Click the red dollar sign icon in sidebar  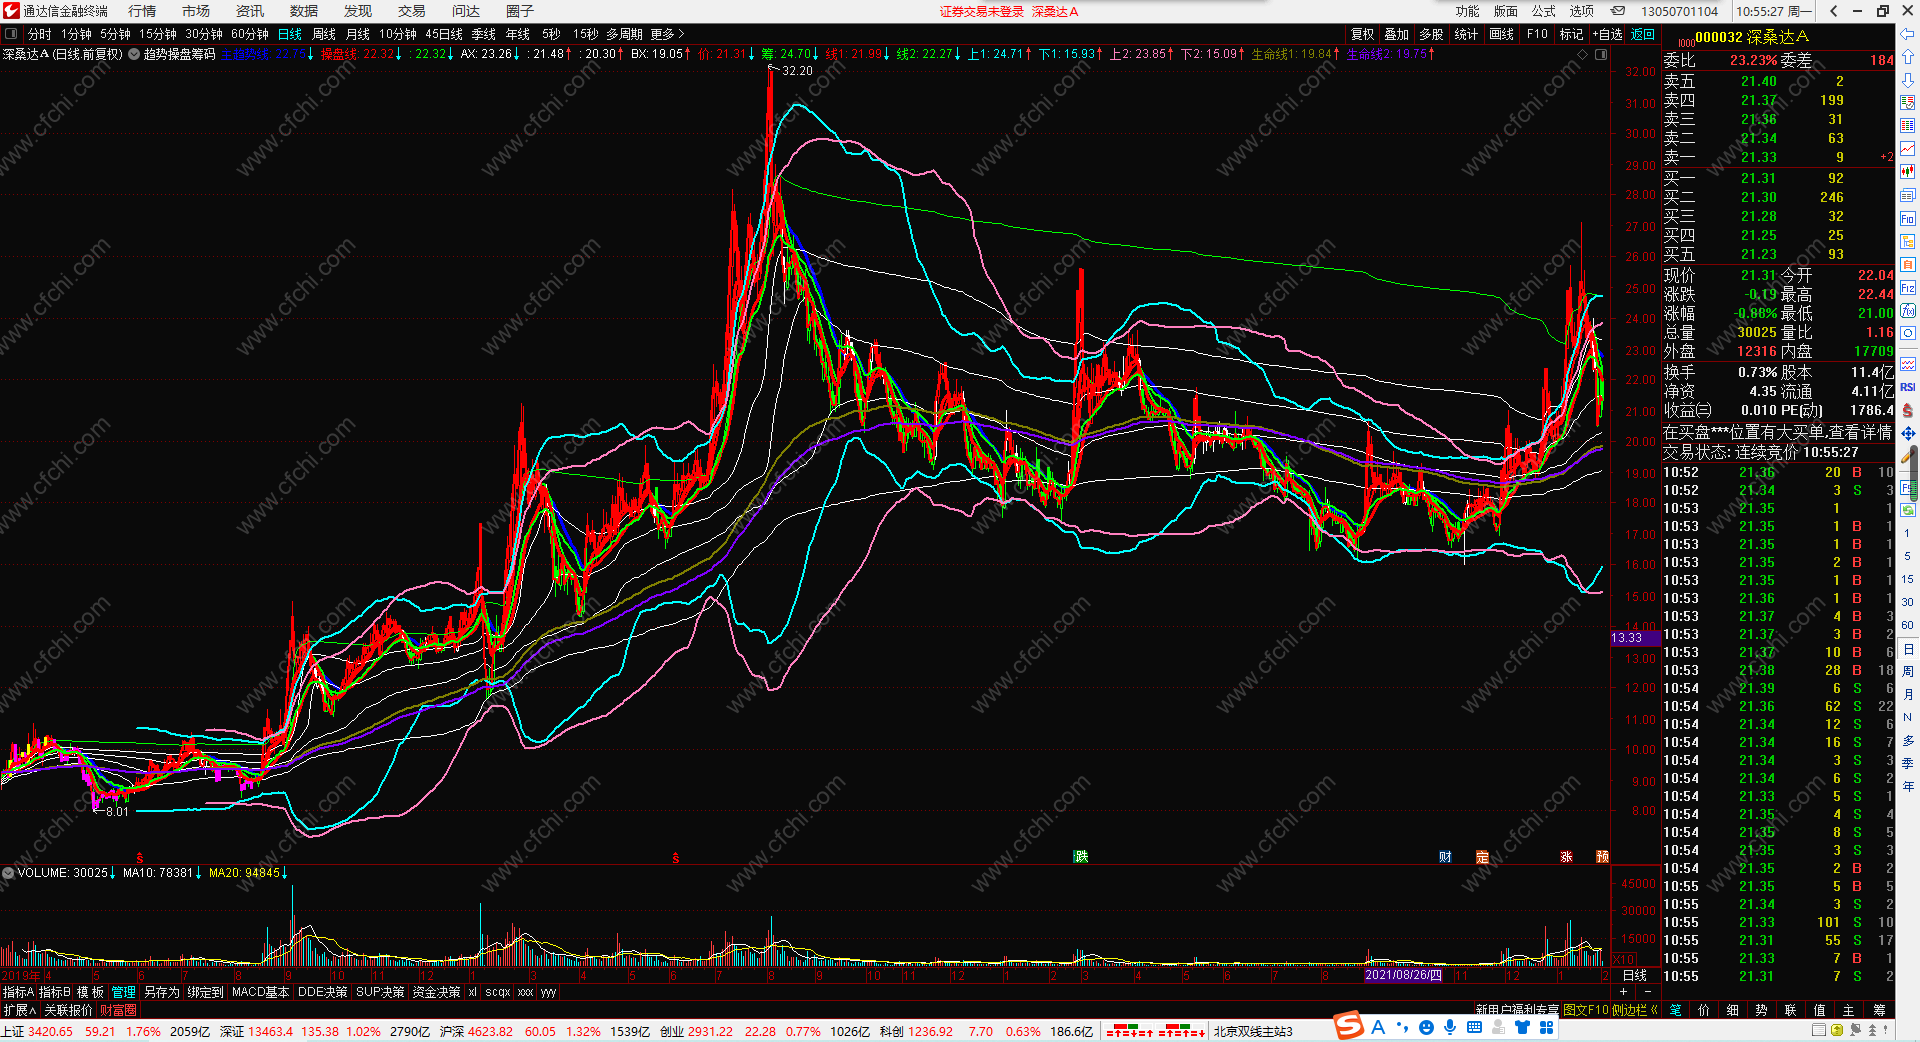pos(1908,410)
